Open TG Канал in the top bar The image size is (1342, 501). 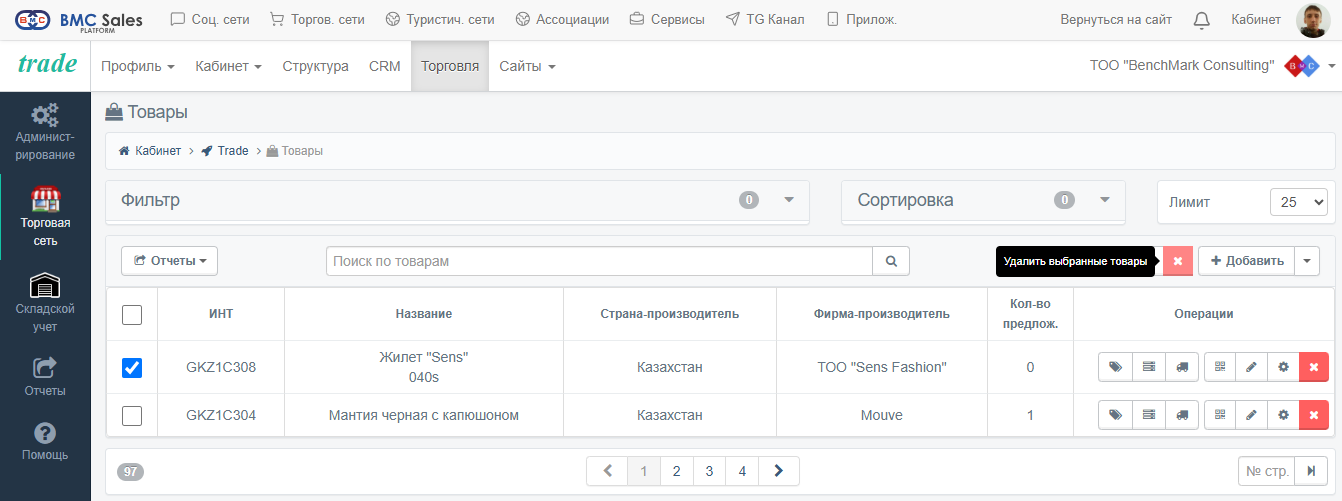(765, 19)
